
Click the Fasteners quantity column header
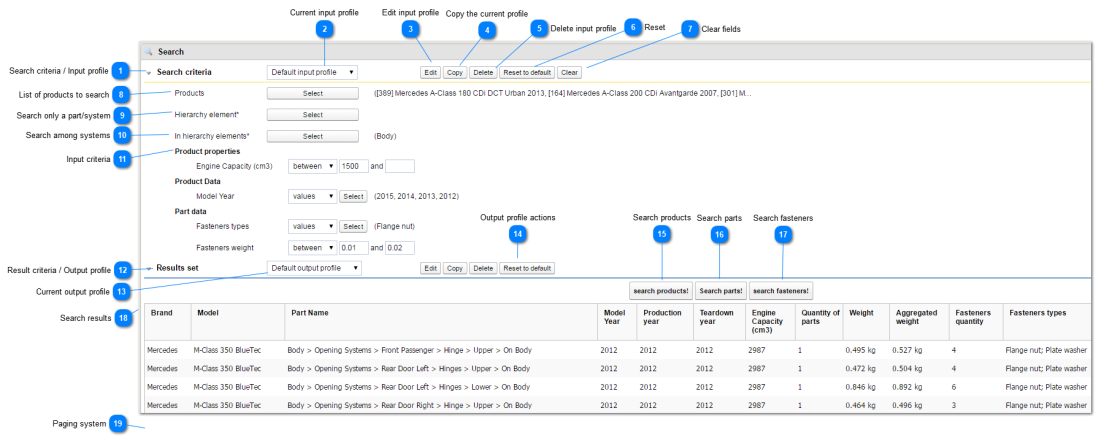pos(976,321)
